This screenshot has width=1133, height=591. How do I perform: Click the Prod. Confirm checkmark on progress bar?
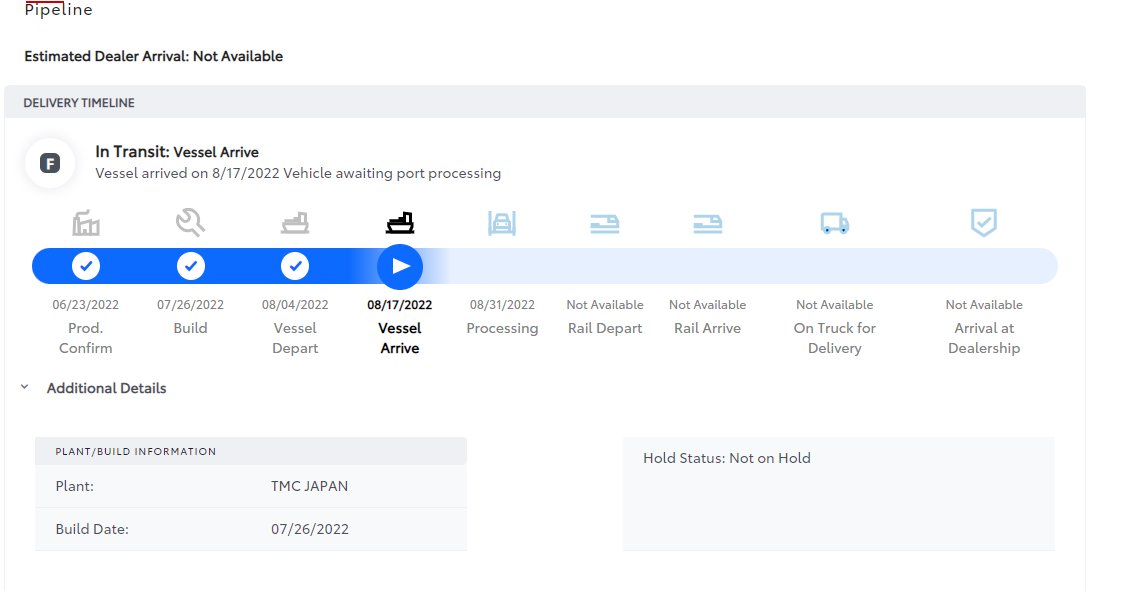coord(86,266)
